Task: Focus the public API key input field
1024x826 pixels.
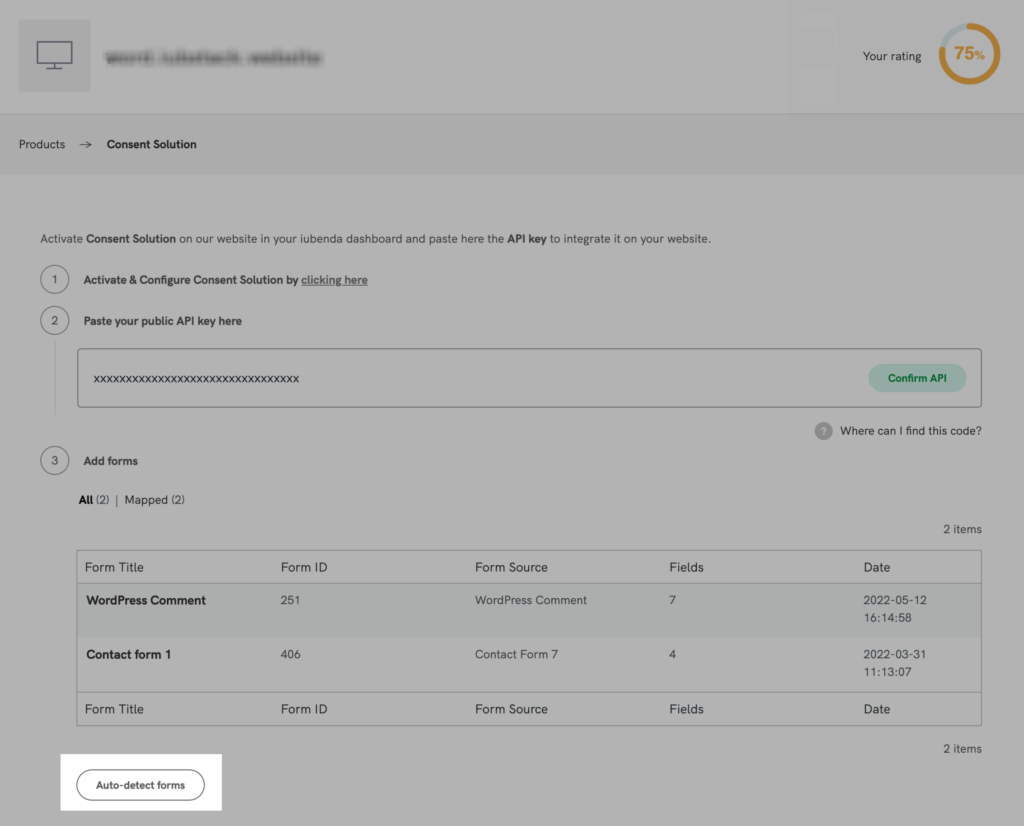Action: pos(470,378)
